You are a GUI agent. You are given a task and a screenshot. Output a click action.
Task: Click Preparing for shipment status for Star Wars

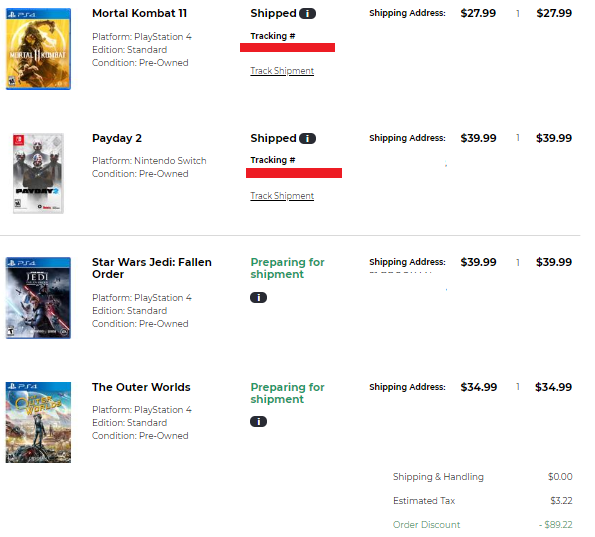point(287,268)
